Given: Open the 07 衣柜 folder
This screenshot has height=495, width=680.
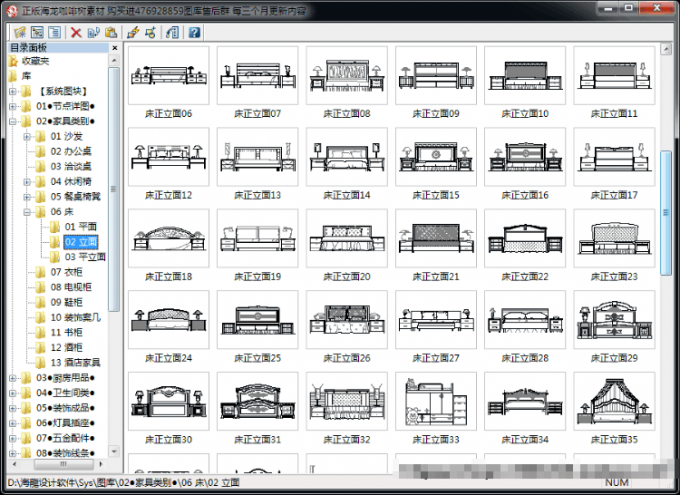Looking at the screenshot, I should coord(66,272).
